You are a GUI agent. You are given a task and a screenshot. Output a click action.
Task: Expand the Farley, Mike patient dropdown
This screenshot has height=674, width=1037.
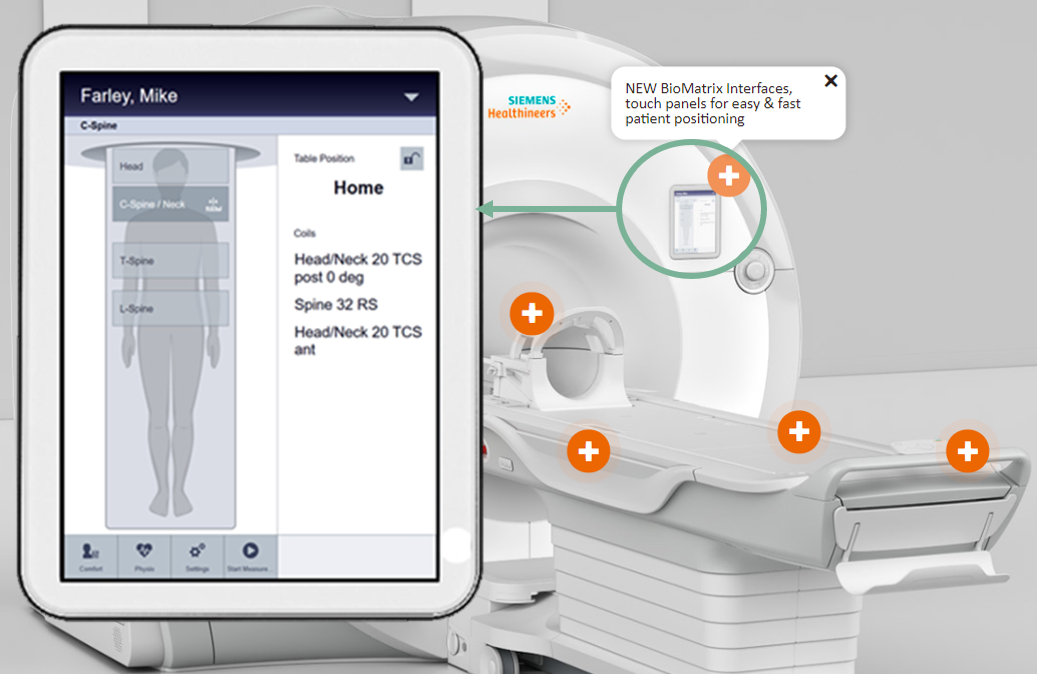[411, 97]
